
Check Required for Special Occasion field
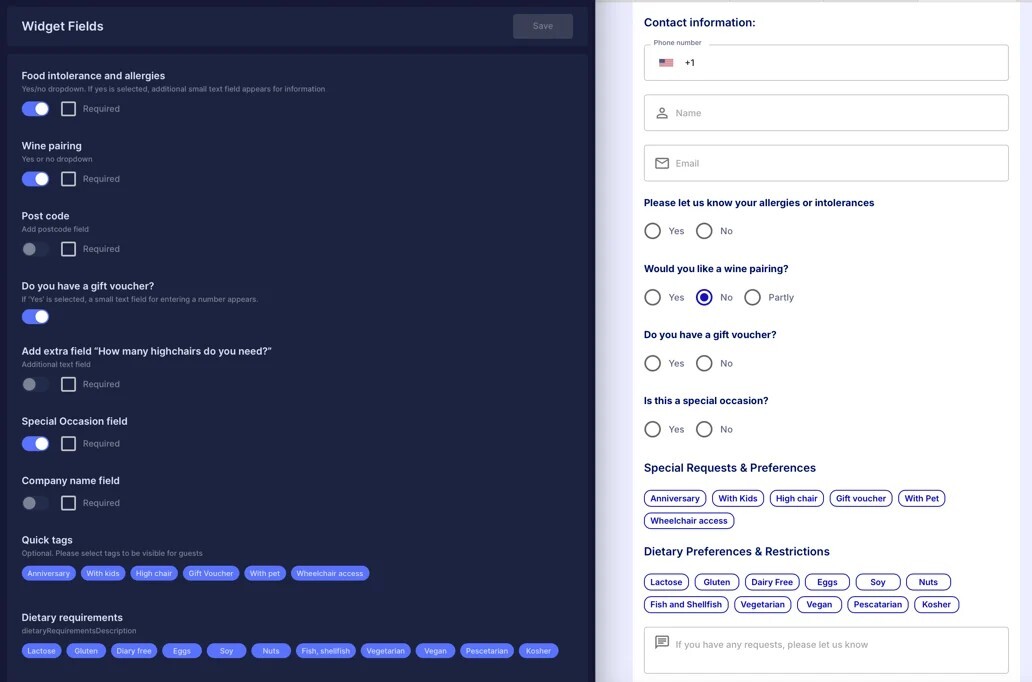coord(67,443)
